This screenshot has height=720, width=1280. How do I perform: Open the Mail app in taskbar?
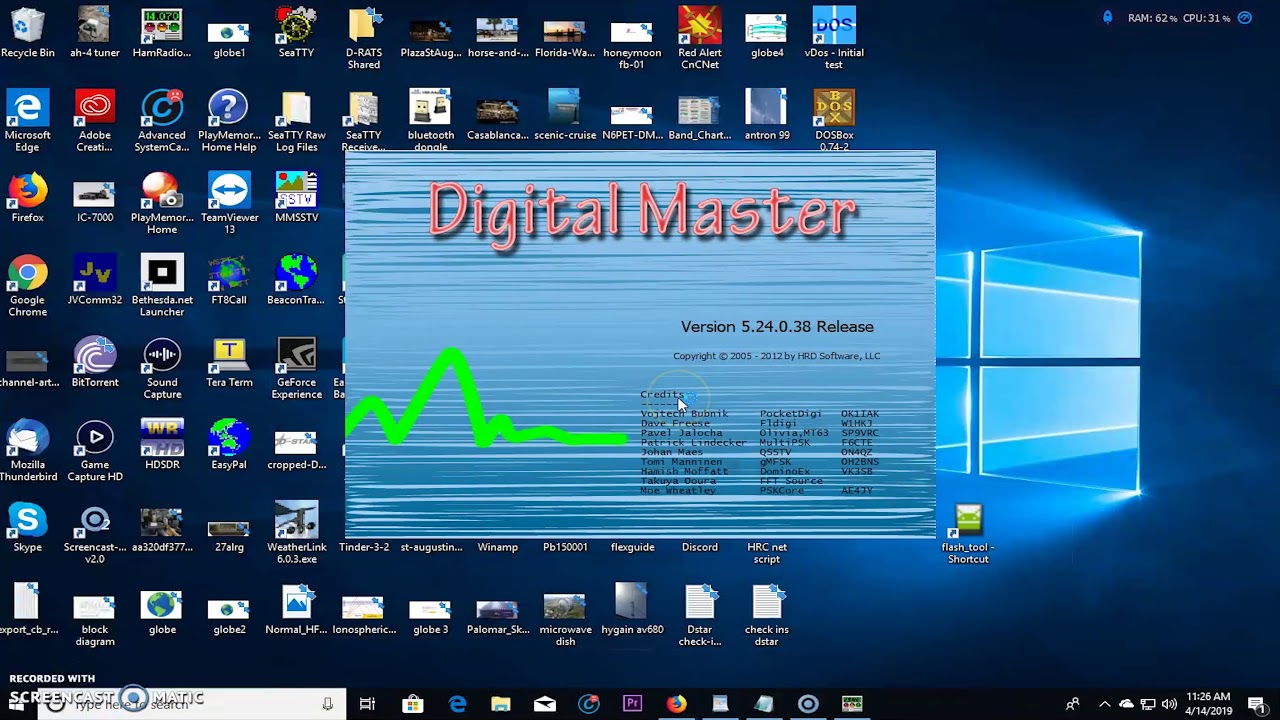coord(544,704)
